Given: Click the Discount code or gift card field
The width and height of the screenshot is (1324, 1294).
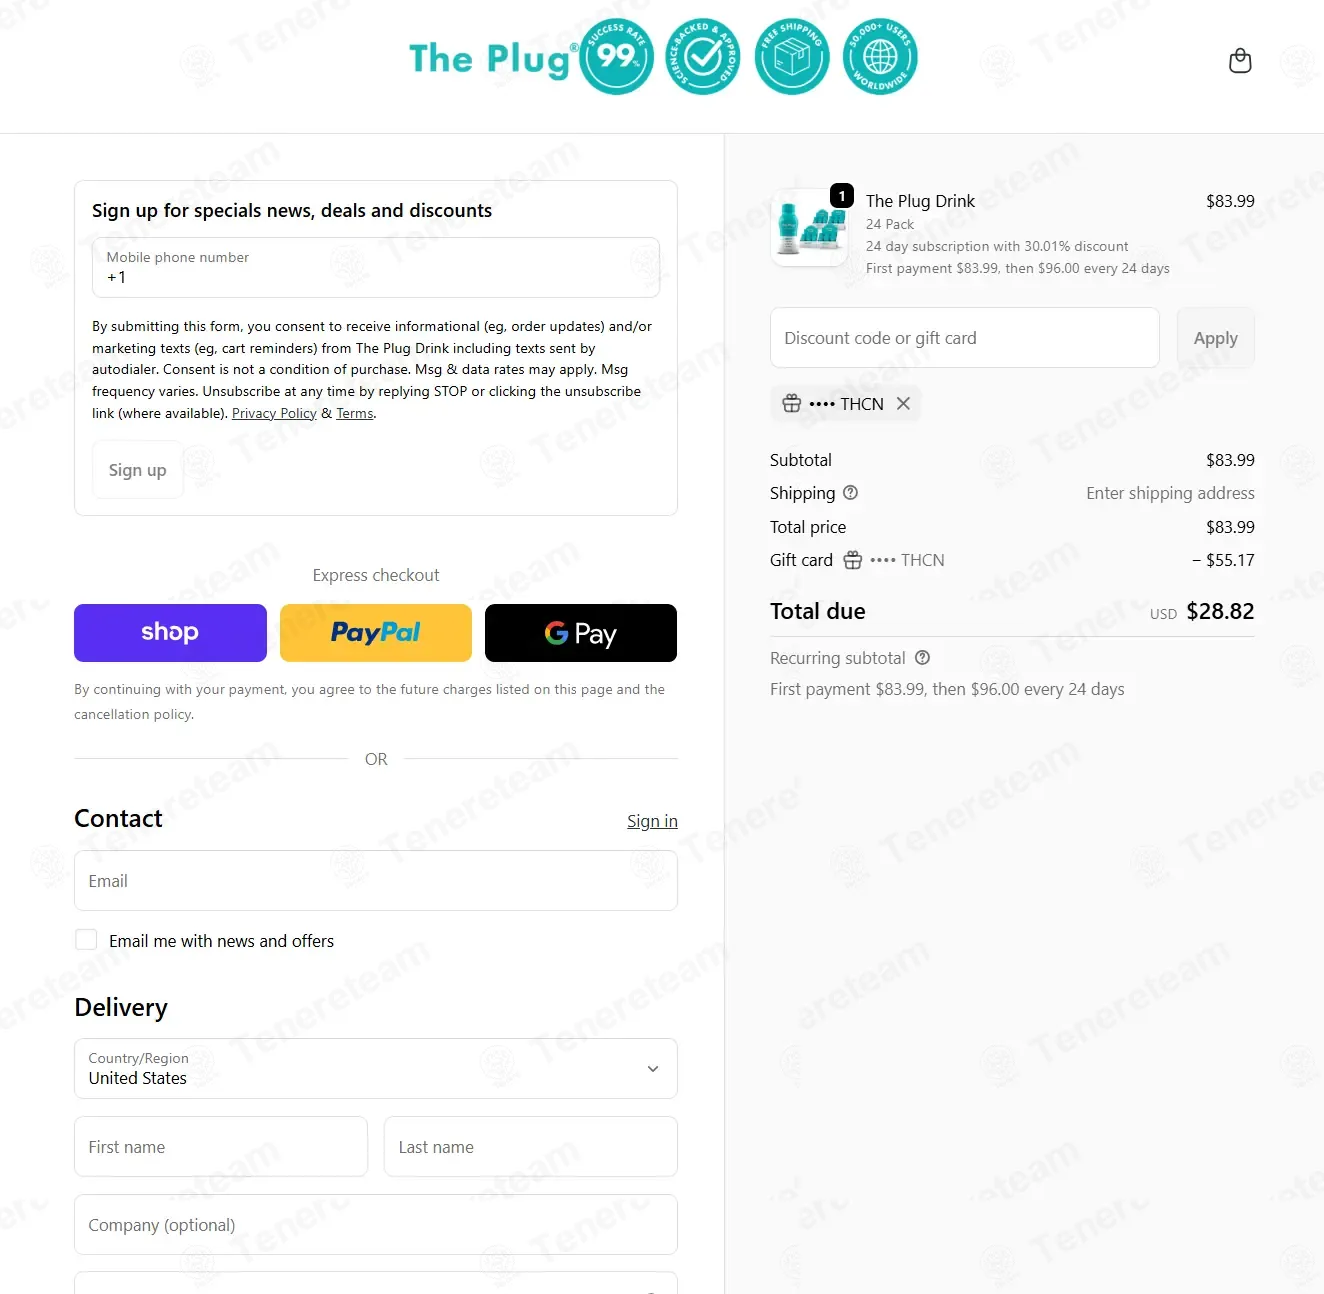Looking at the screenshot, I should pyautogui.click(x=965, y=338).
